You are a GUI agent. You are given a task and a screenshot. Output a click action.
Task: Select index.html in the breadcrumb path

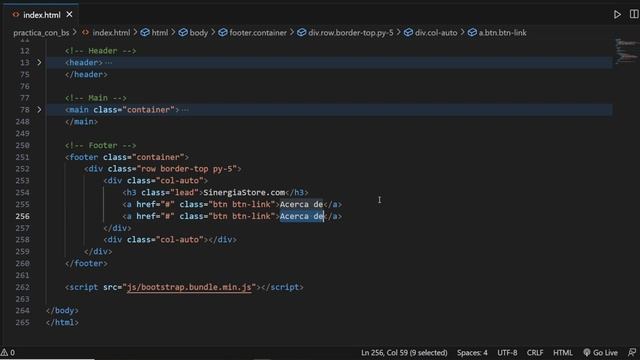(111, 33)
